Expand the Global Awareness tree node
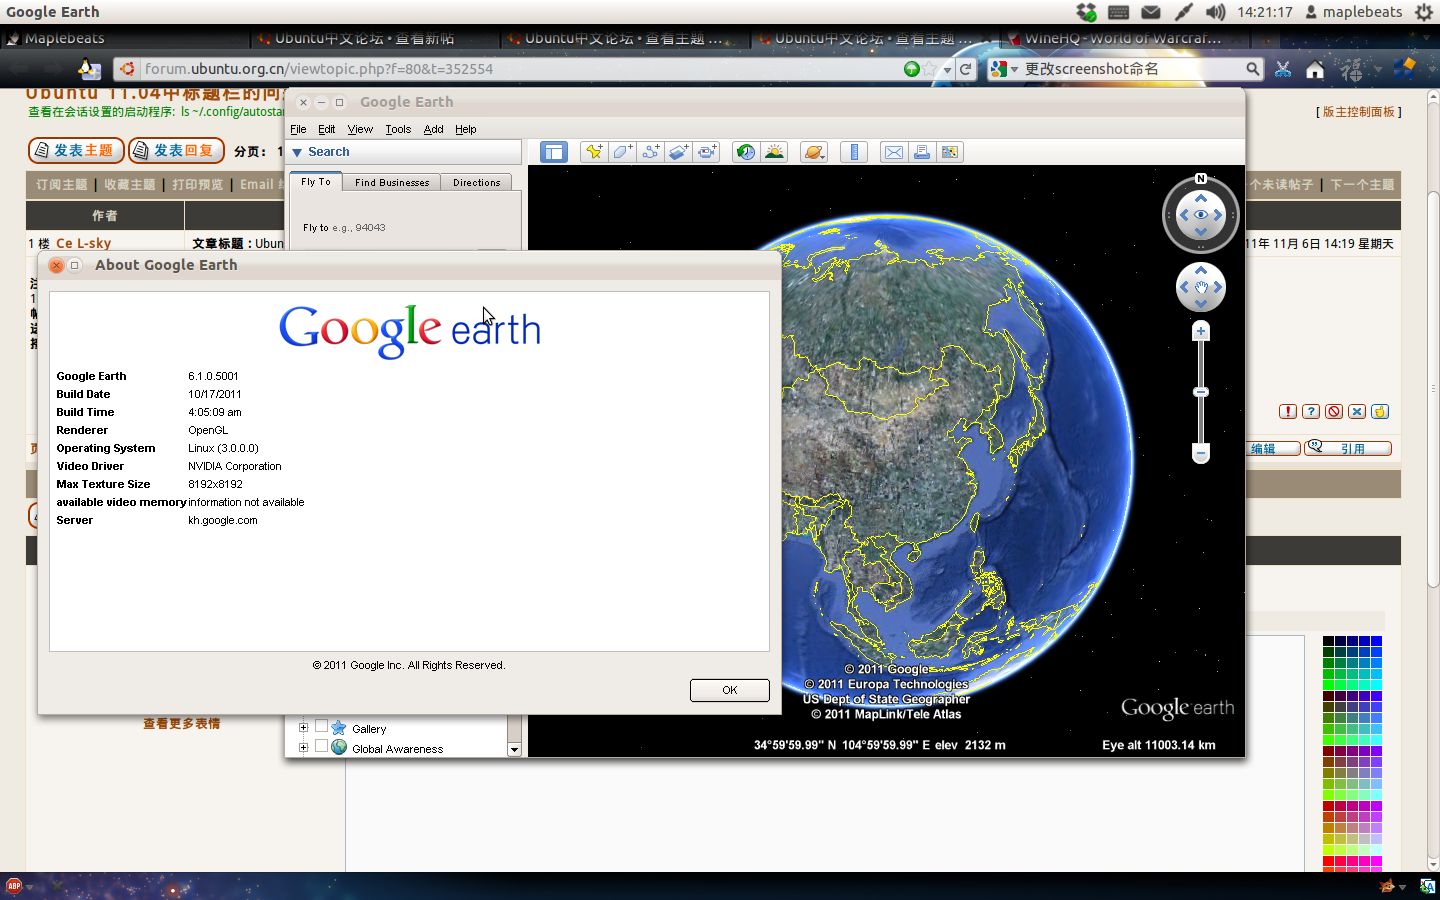 pos(303,747)
